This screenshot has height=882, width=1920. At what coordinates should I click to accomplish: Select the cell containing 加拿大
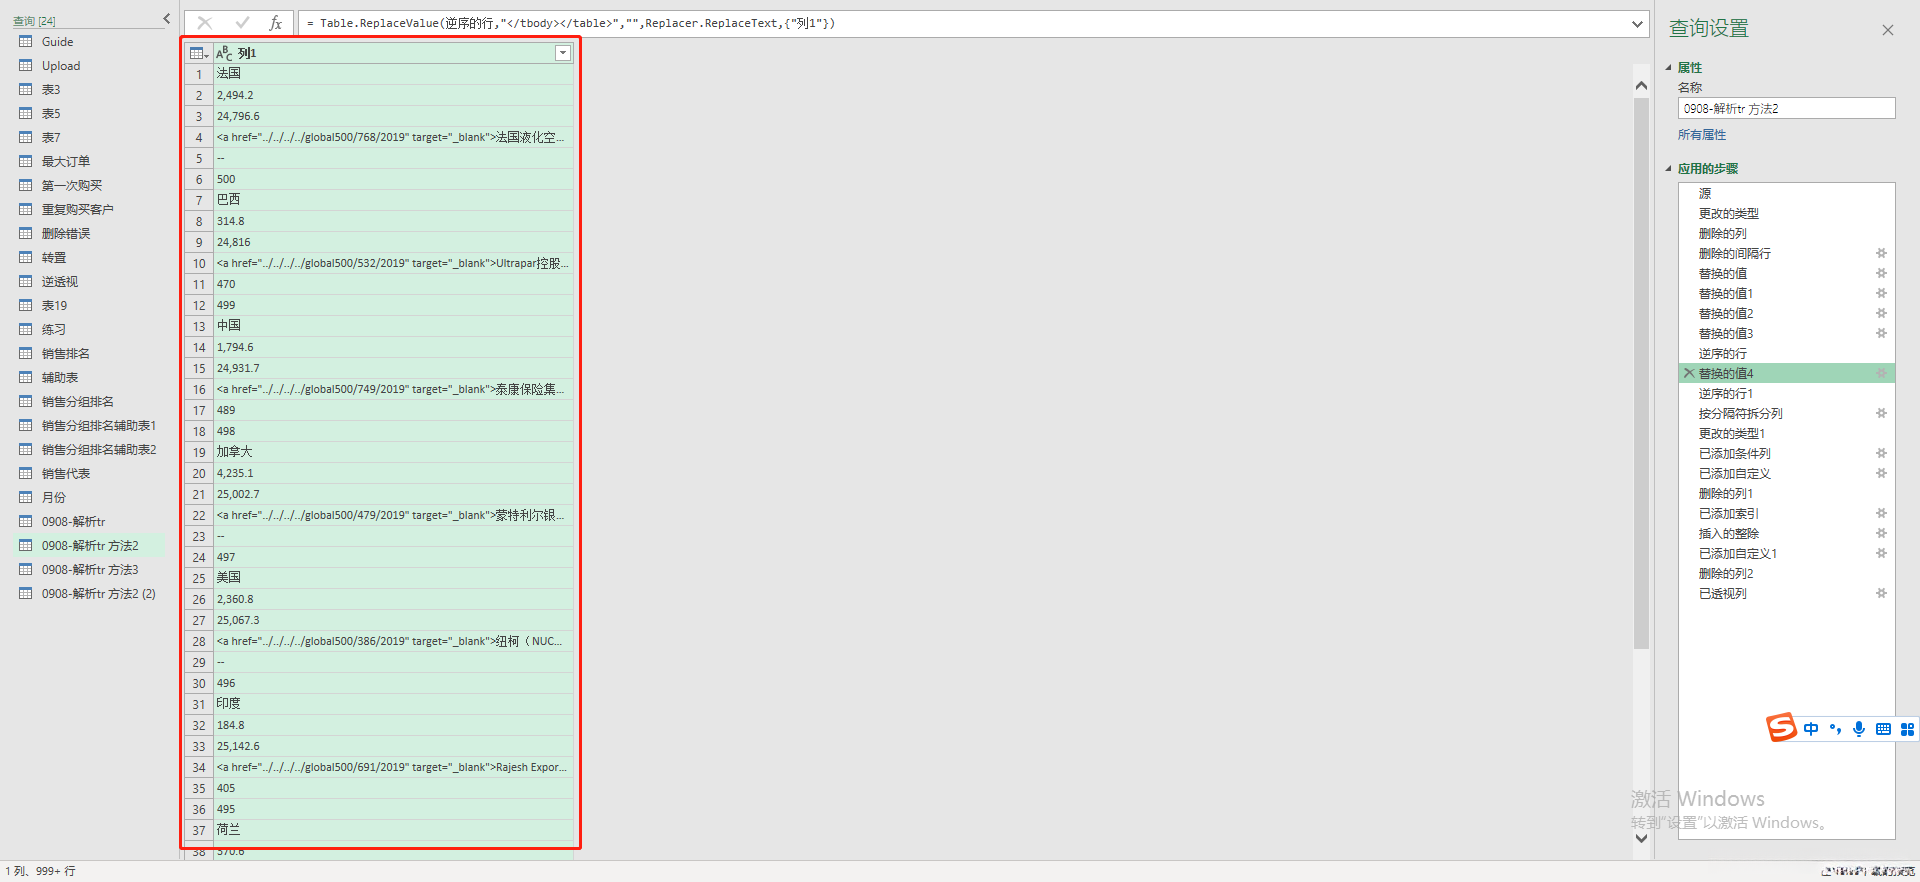point(394,452)
